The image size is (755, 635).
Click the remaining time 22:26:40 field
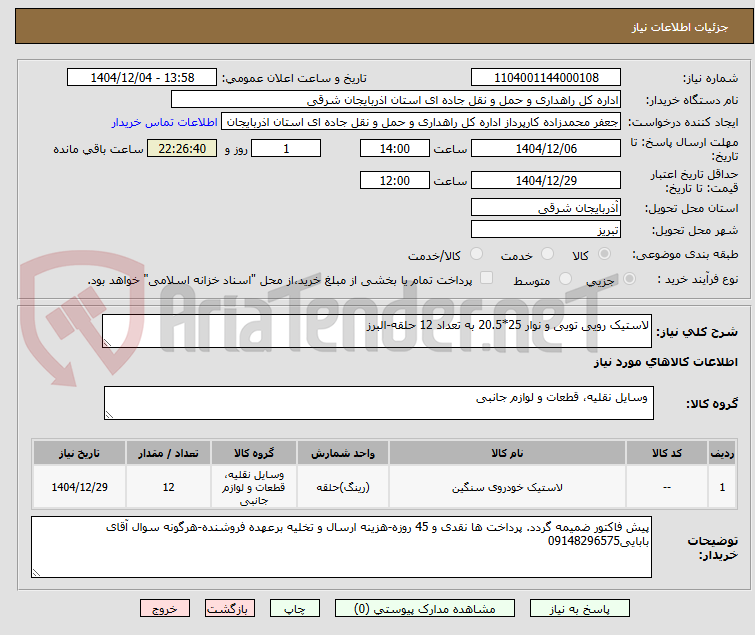182,148
